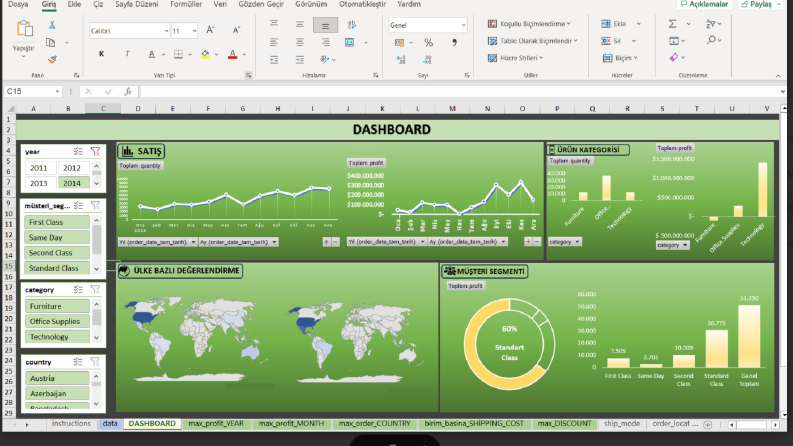793x446 pixels.
Task: Toggle italic formatting (T)
Action: [x=127, y=54]
